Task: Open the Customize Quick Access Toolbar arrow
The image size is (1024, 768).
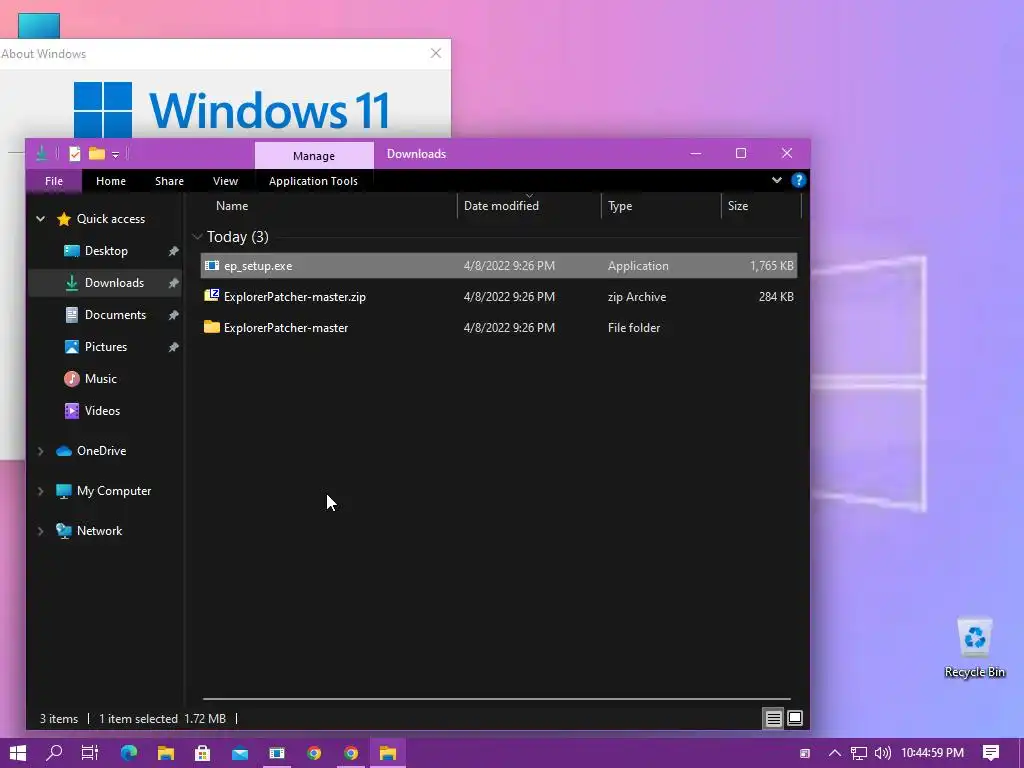Action: click(115, 155)
